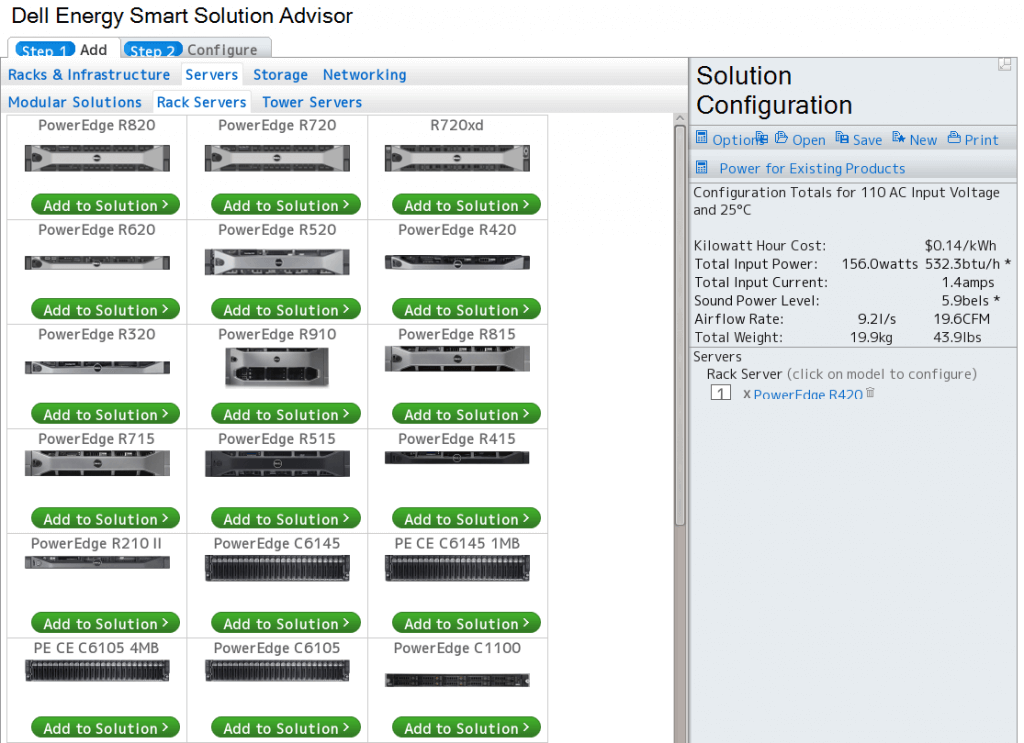This screenshot has height=743, width=1024.
Task: Click the PowerEdge C1100 server image
Action: tap(457, 680)
